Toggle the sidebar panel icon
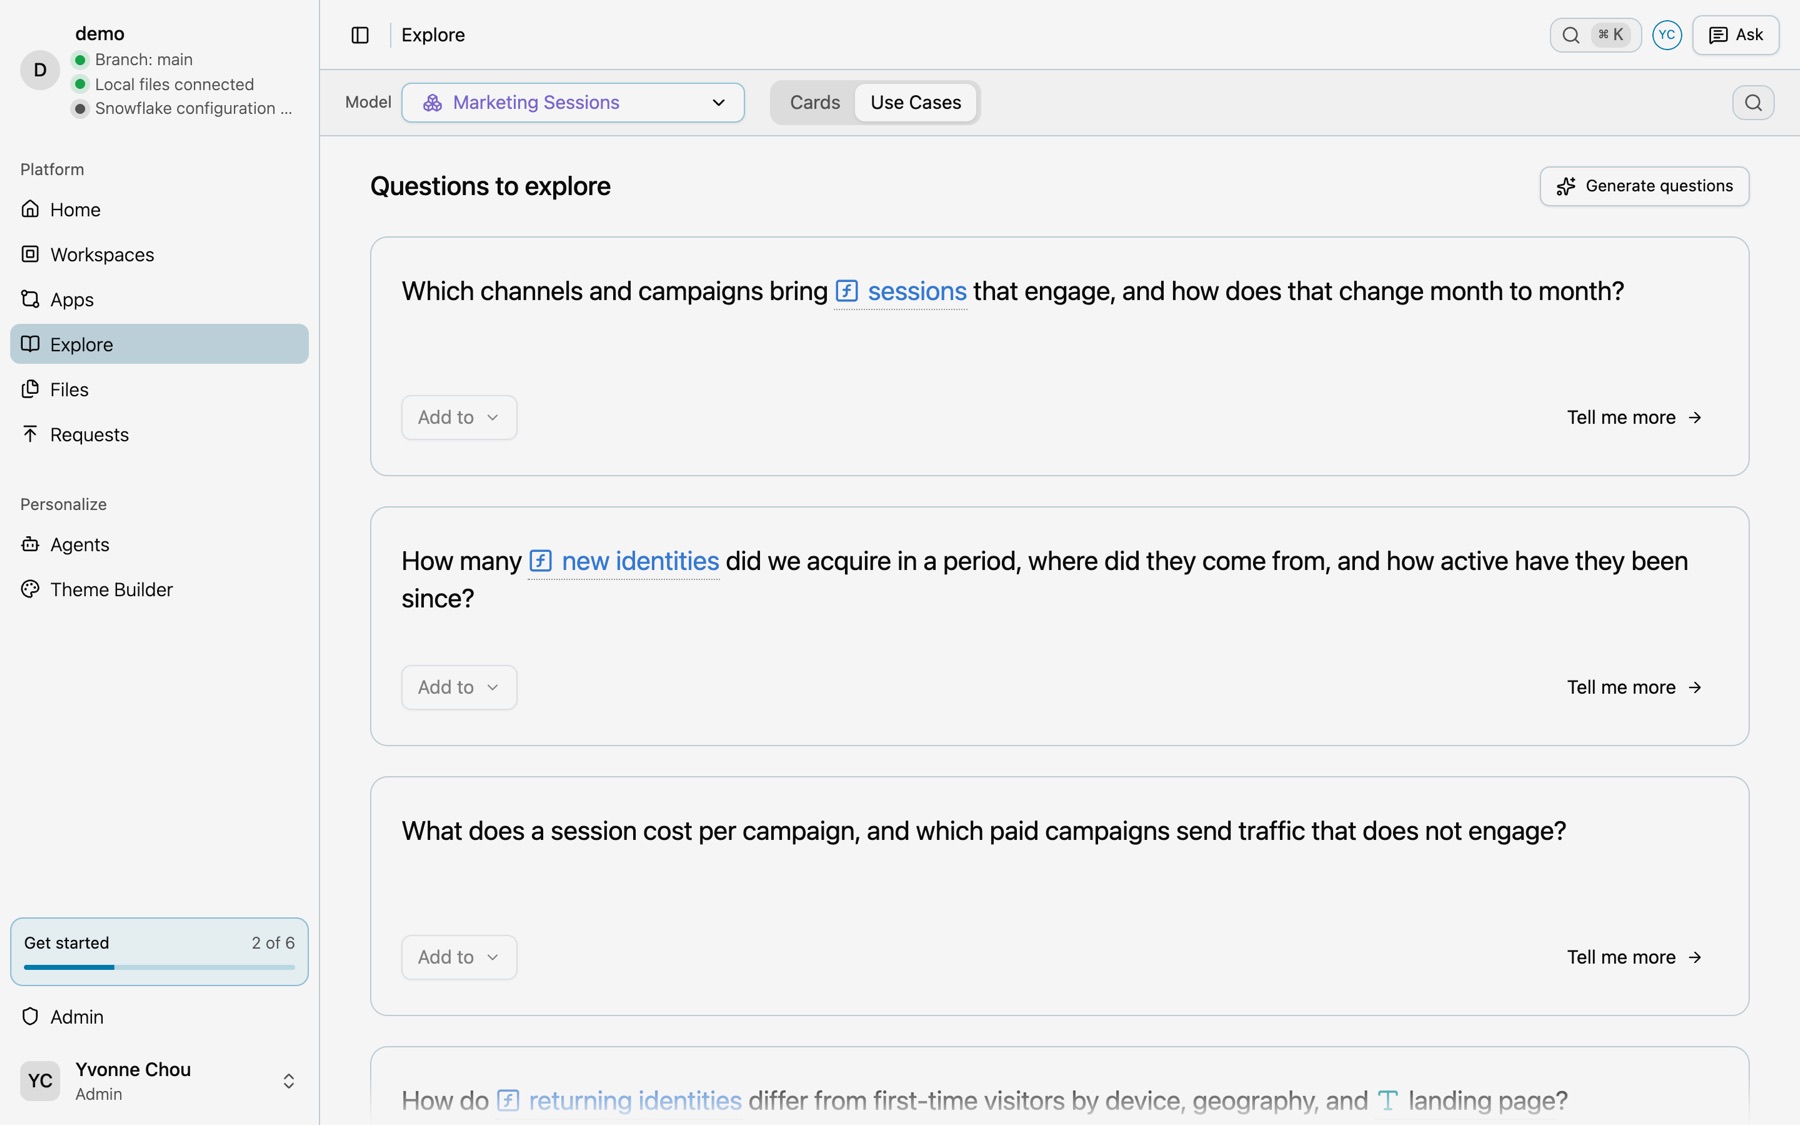1800x1125 pixels. (360, 35)
